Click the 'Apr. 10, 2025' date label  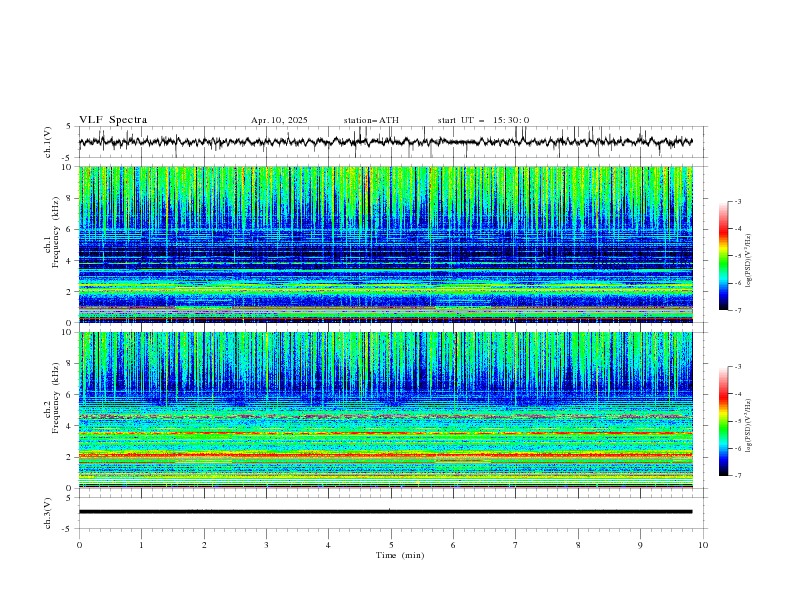pyautogui.click(x=279, y=120)
